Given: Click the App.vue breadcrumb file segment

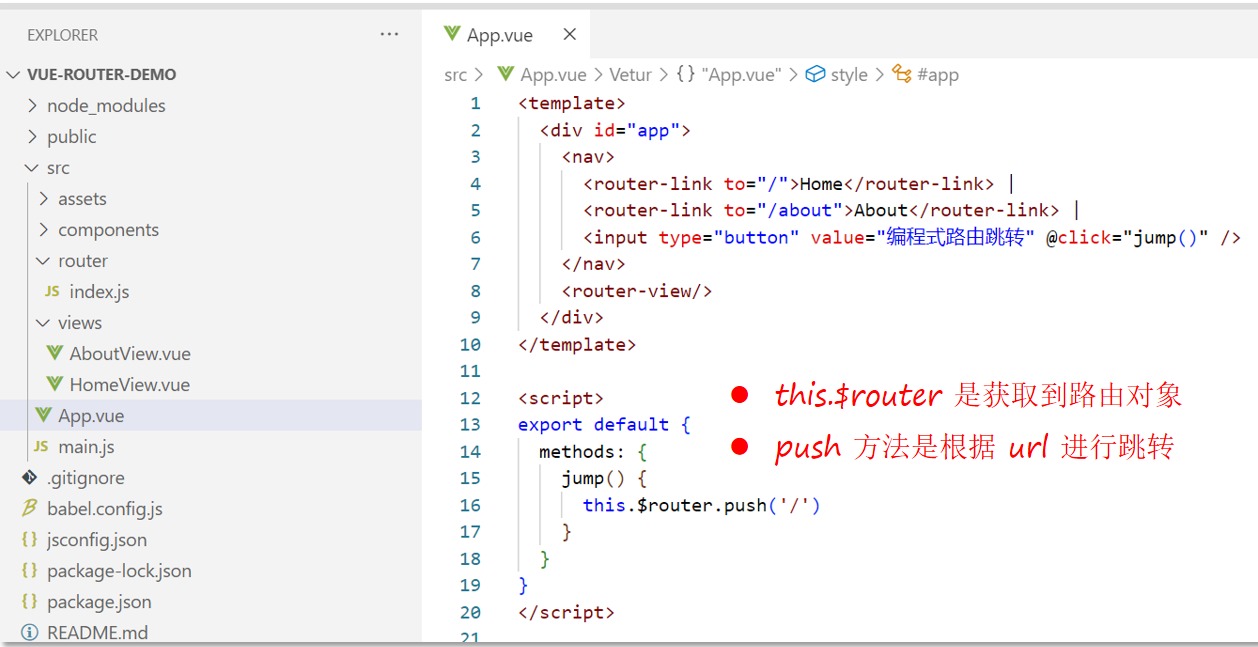Looking at the screenshot, I should [x=553, y=75].
